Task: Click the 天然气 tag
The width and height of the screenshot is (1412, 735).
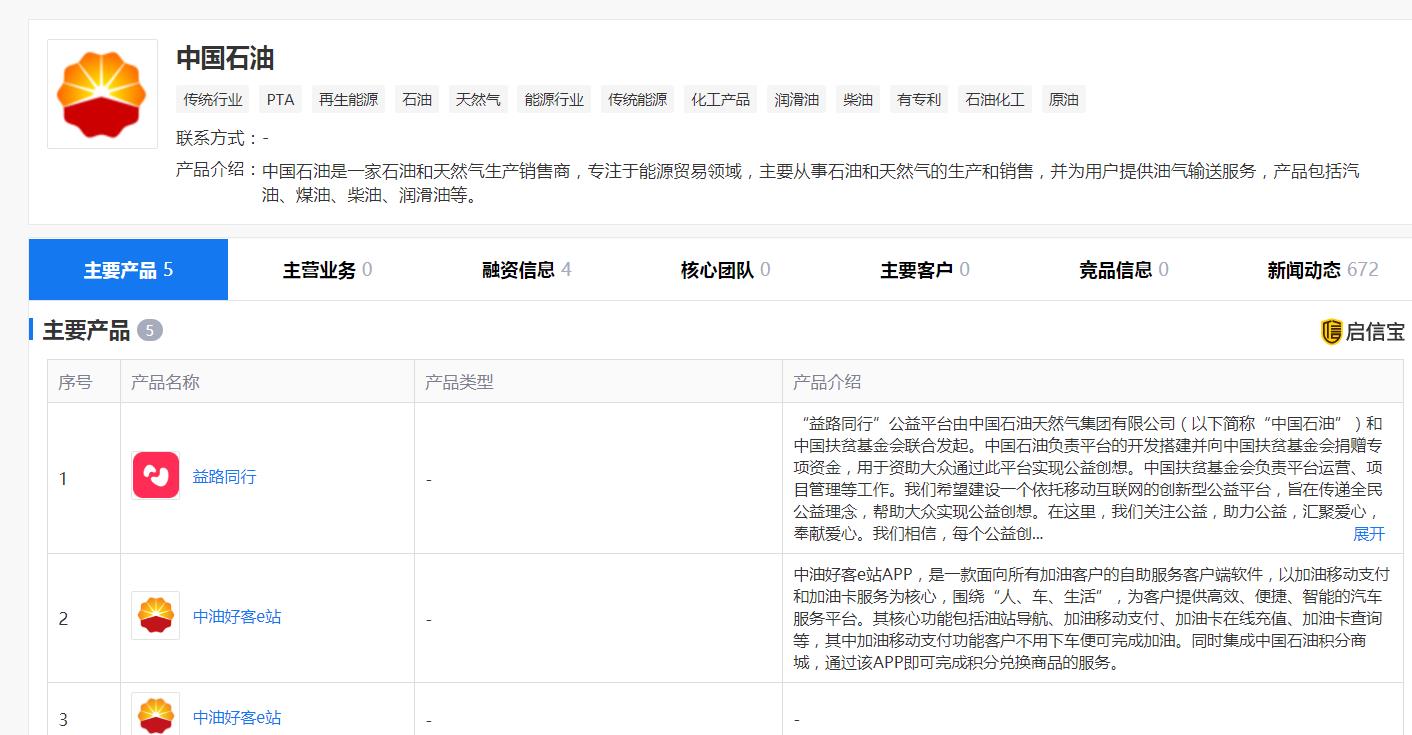Action: (477, 99)
